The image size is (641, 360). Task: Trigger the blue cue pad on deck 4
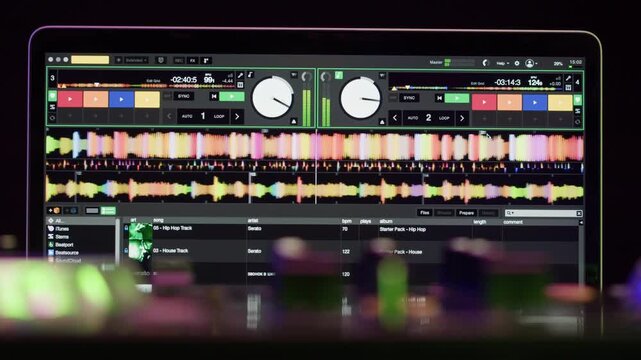coord(535,102)
